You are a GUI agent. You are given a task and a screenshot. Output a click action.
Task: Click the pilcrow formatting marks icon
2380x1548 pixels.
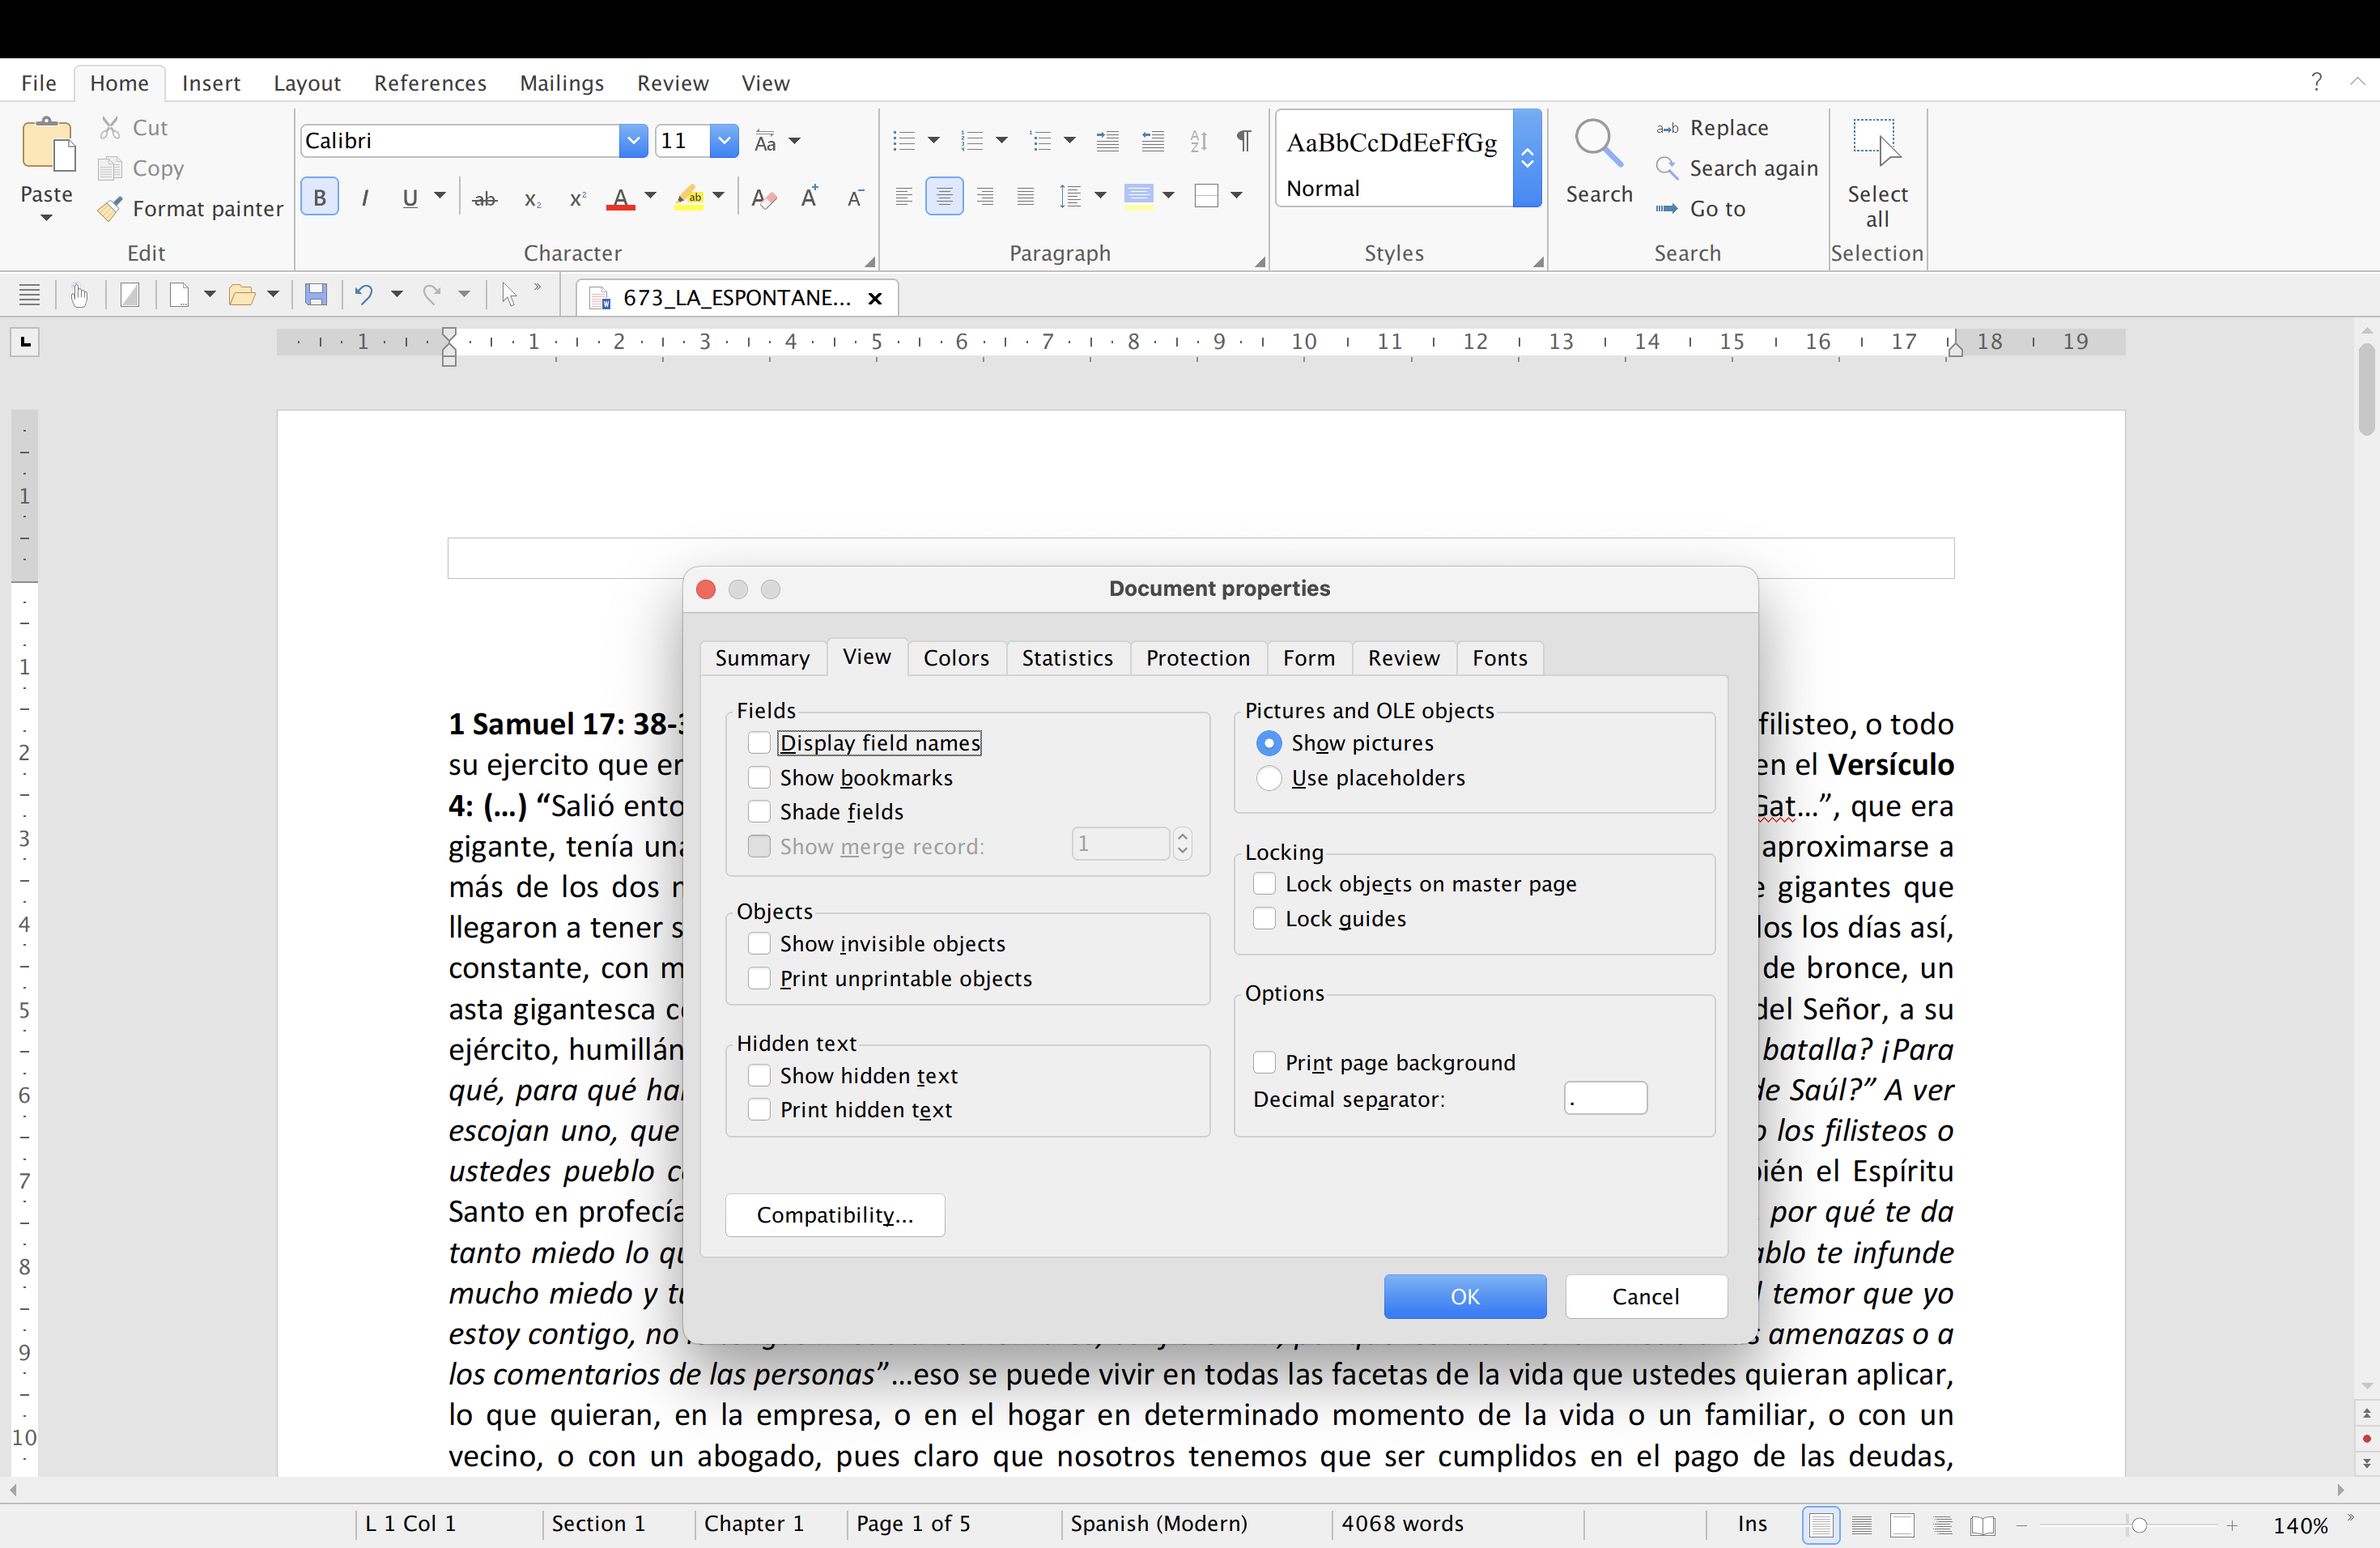(1243, 141)
